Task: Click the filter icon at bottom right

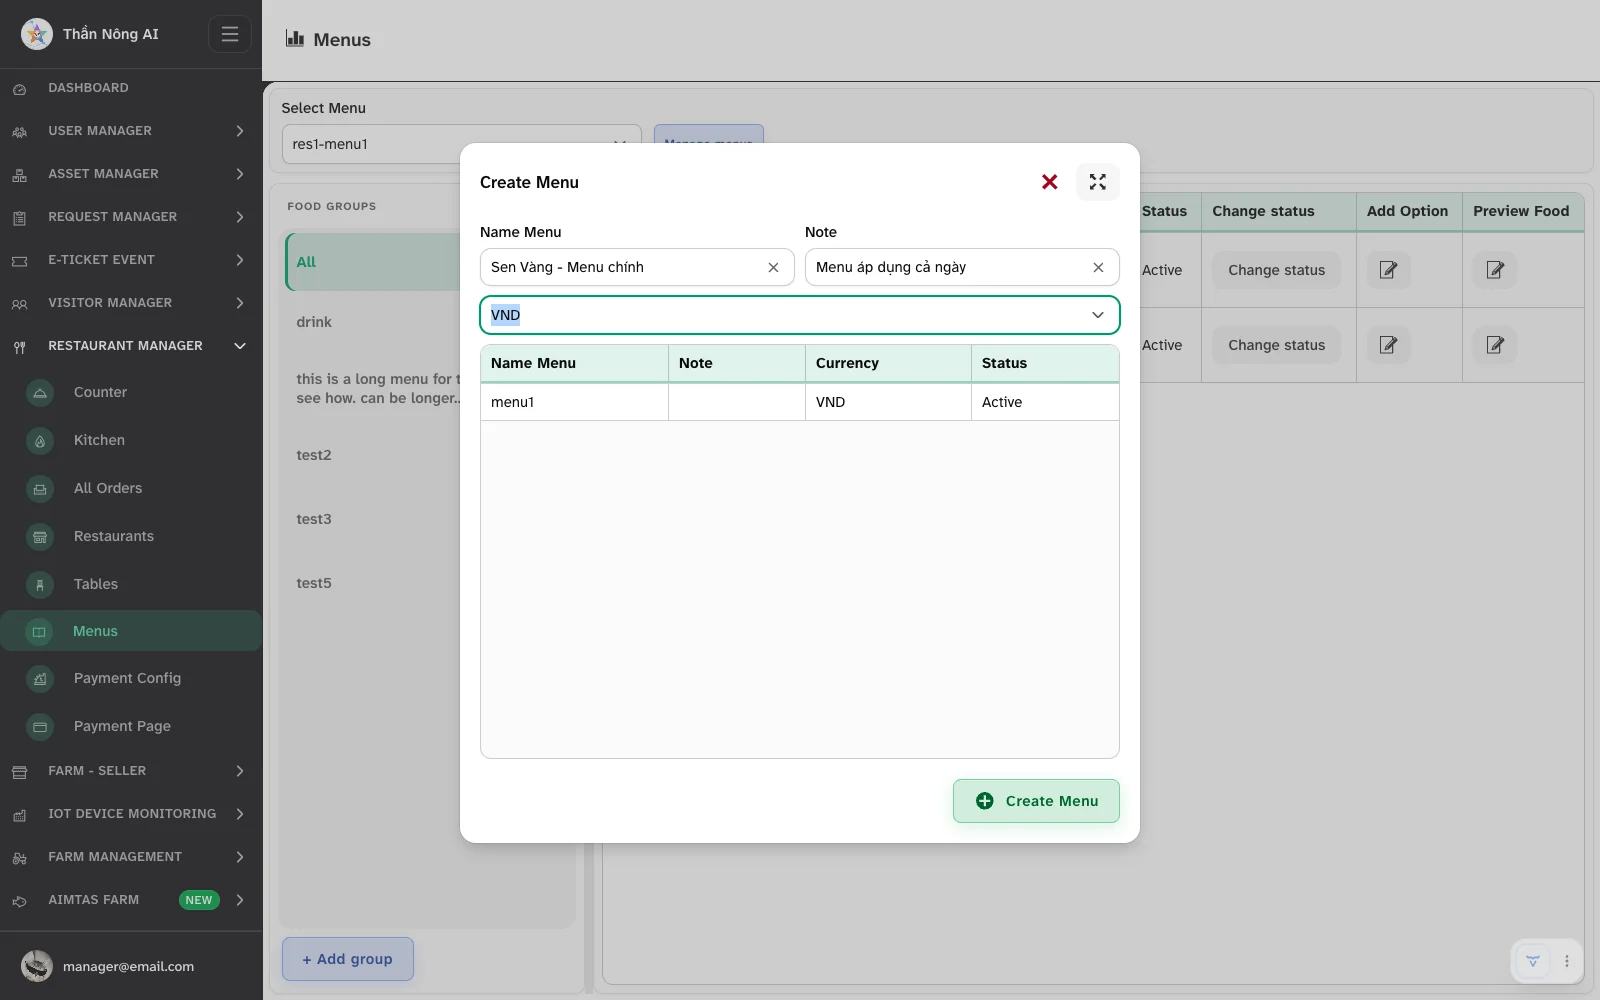Action: pos(1532,961)
